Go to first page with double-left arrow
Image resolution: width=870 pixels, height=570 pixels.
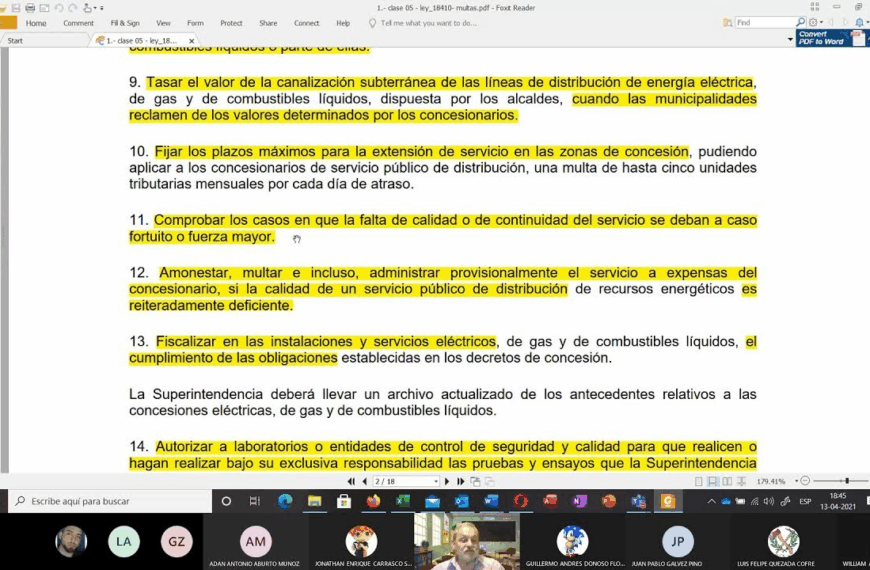pos(351,481)
